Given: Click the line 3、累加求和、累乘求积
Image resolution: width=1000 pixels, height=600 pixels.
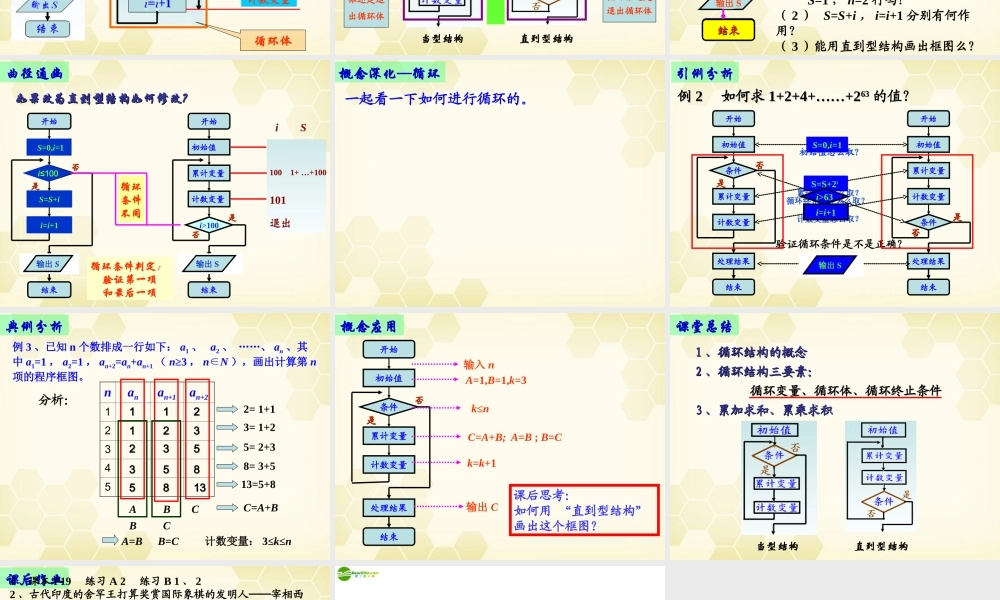Looking at the screenshot, I should click(764, 410).
